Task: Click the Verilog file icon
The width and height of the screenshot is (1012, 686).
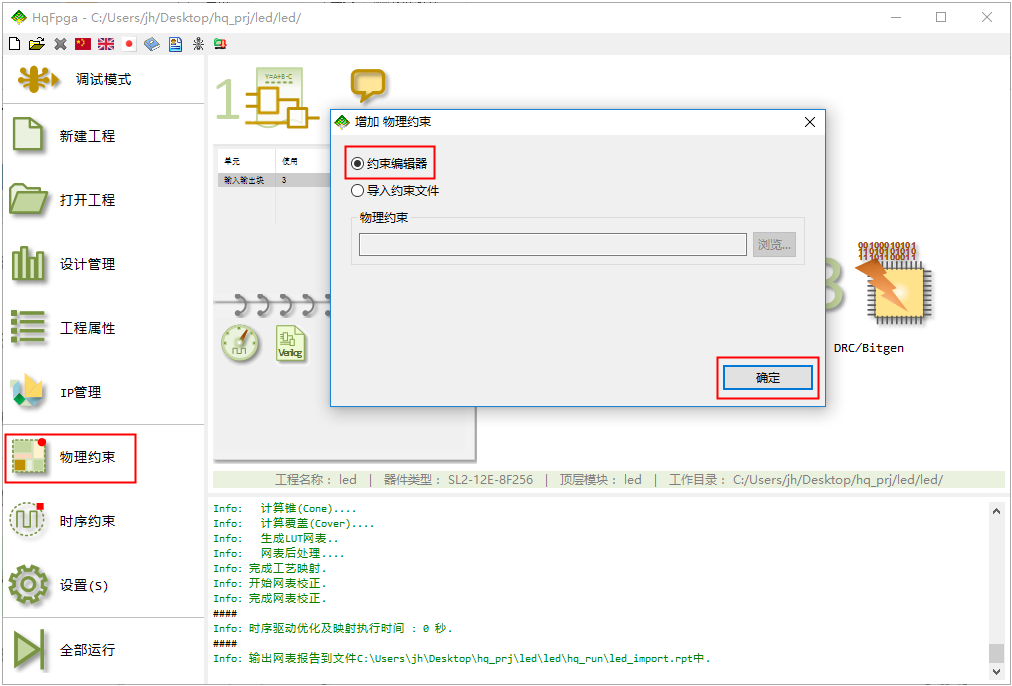Action: click(x=291, y=343)
